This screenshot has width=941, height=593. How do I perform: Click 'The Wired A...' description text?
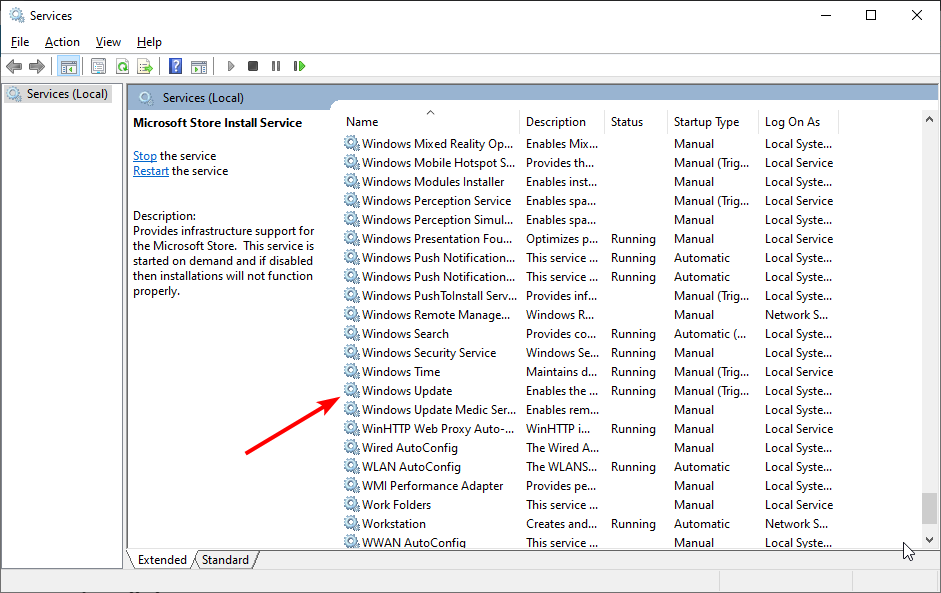[x=562, y=448]
